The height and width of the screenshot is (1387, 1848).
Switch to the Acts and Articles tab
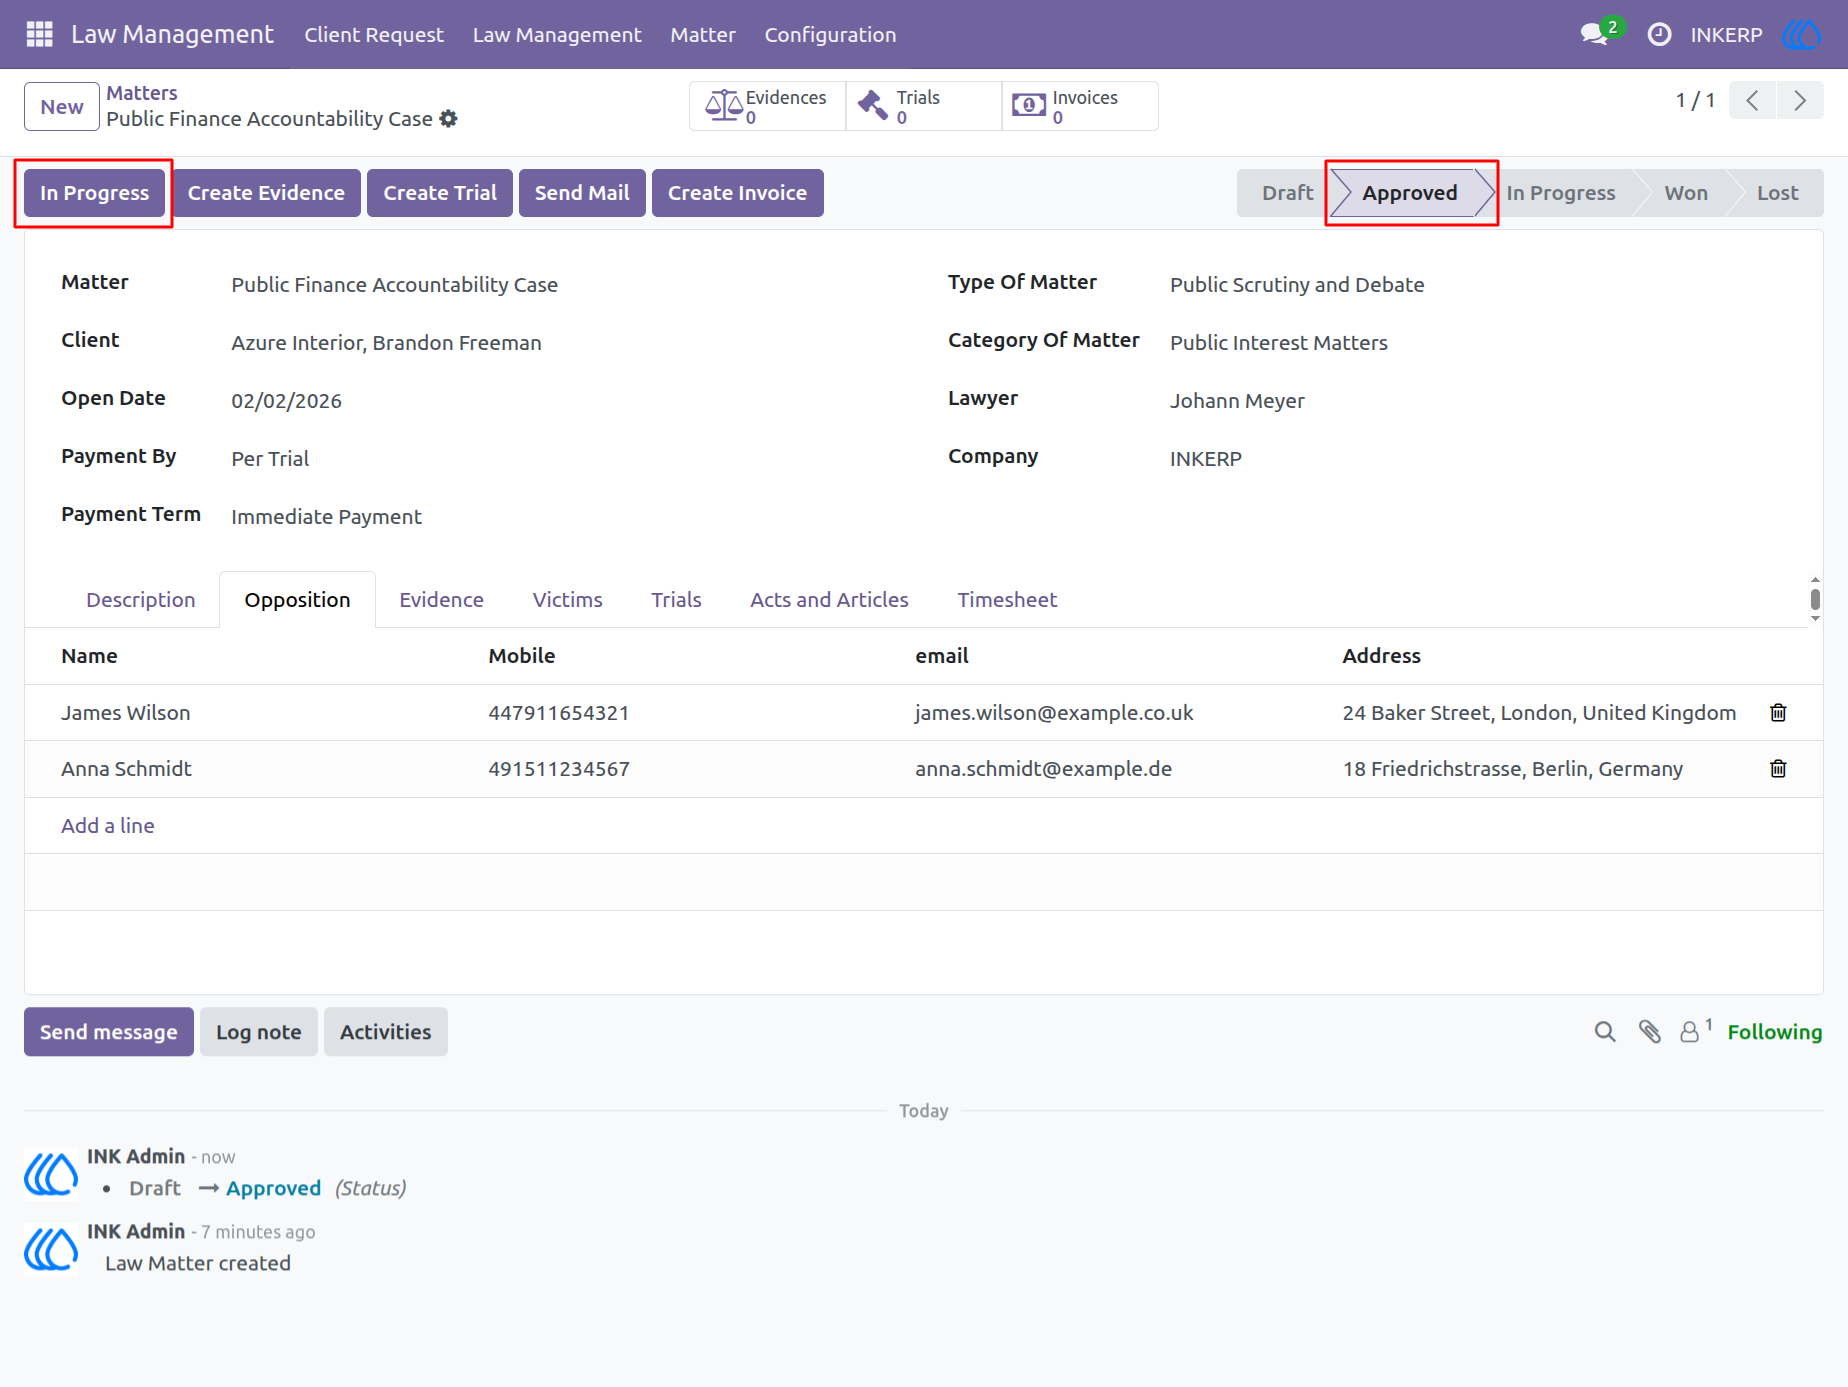pyautogui.click(x=829, y=600)
